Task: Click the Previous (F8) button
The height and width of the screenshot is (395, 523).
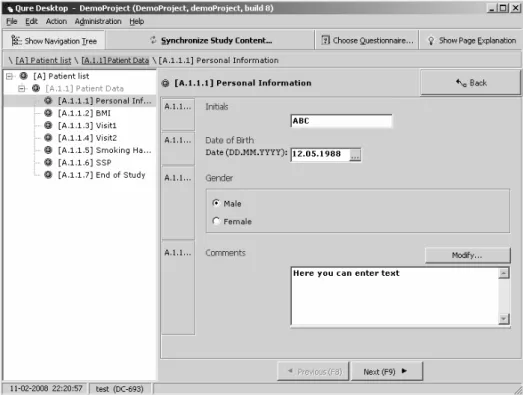Action: (x=314, y=371)
